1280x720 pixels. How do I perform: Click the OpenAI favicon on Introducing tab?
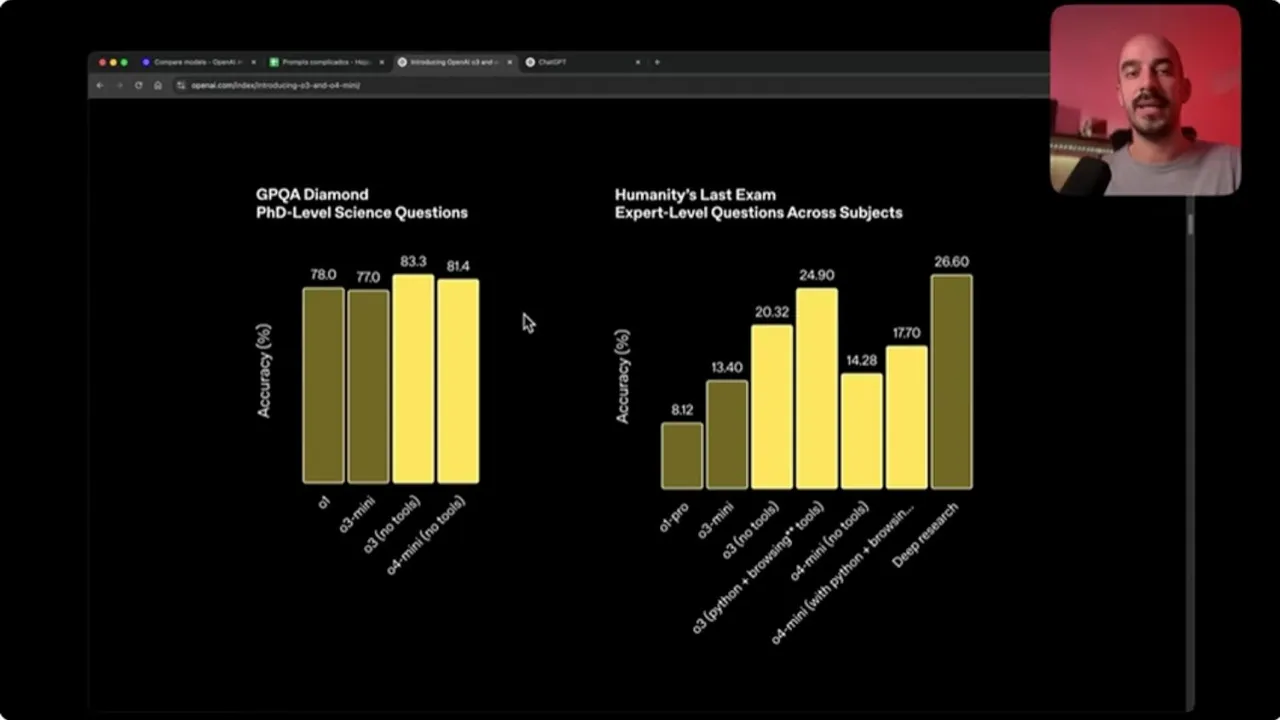tap(402, 62)
